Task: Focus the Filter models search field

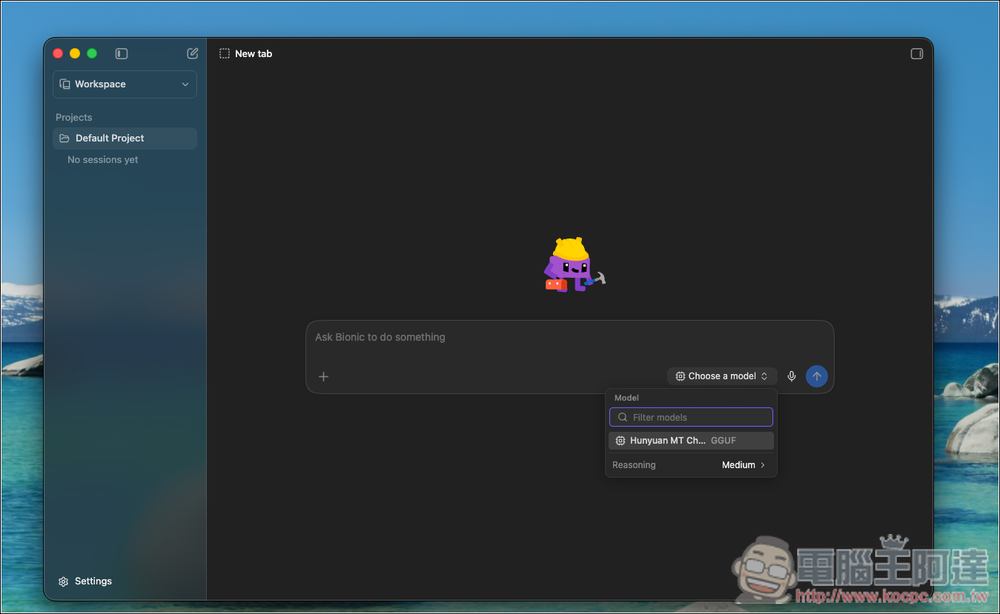Action: [x=691, y=417]
